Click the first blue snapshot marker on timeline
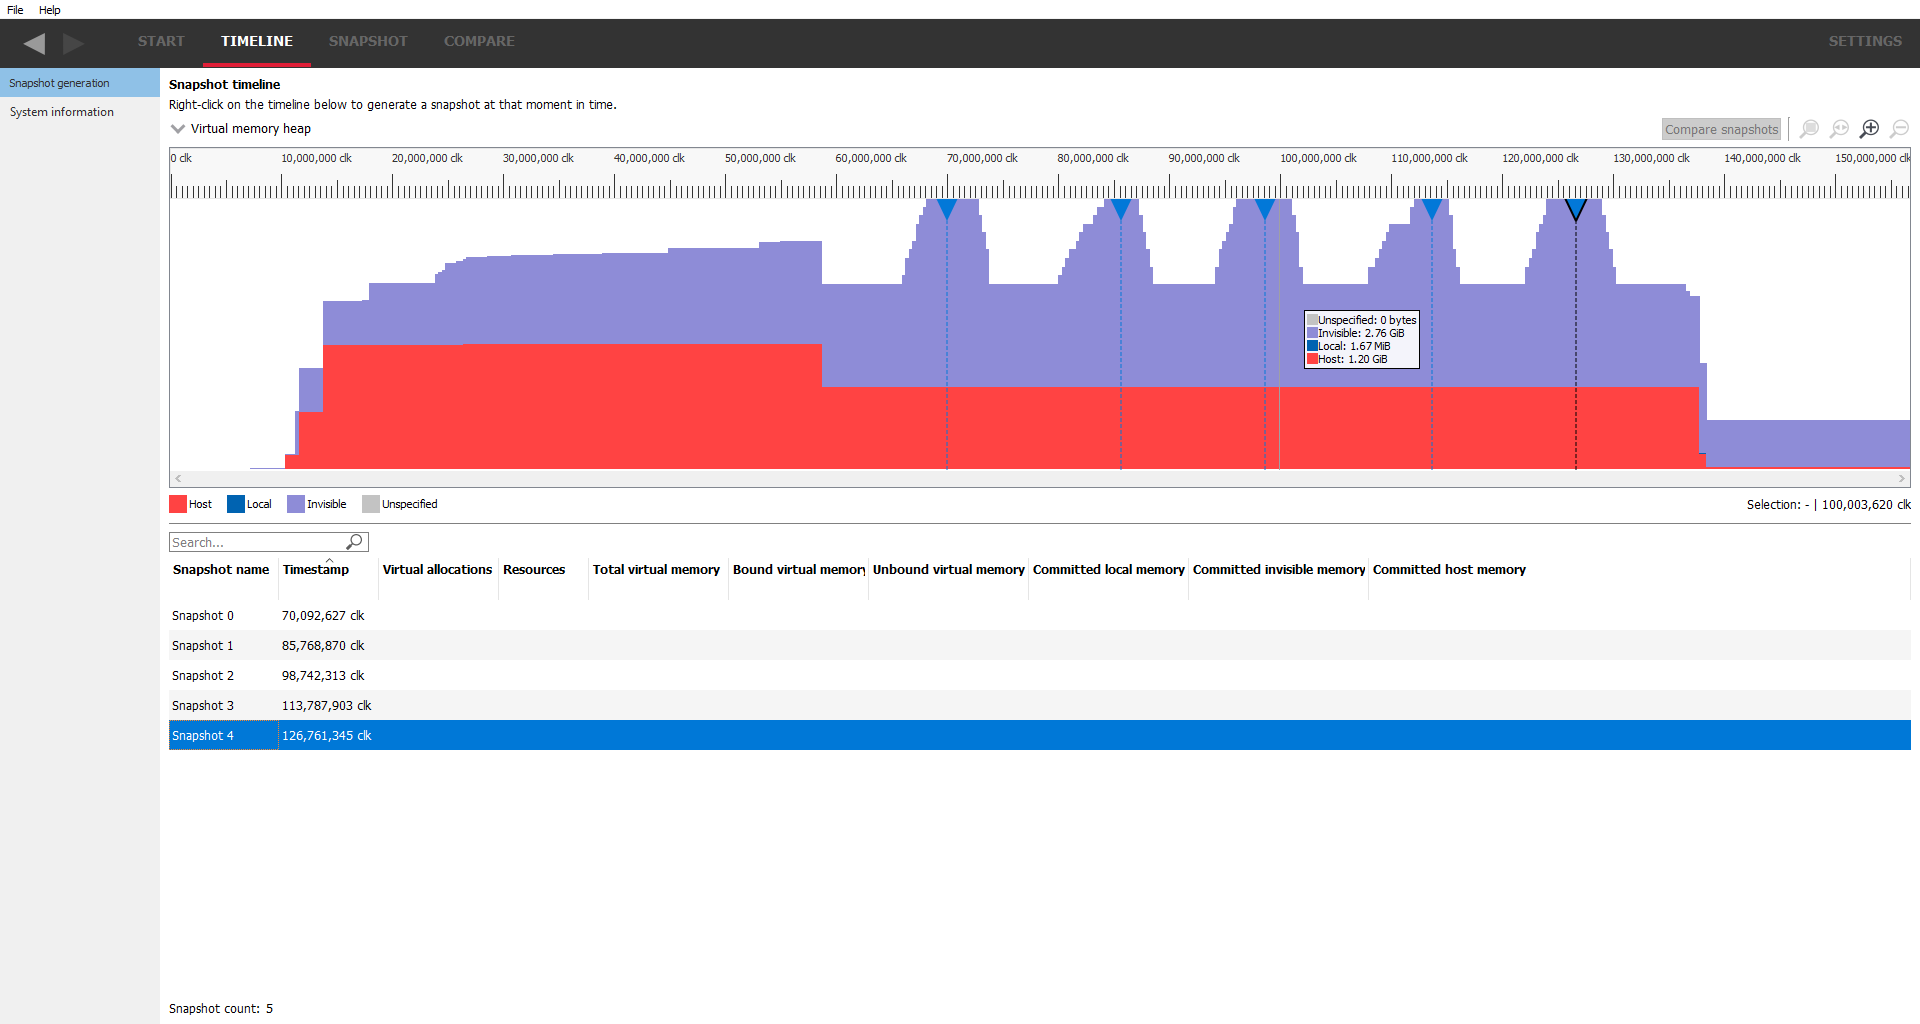This screenshot has height=1024, width=1920. [x=947, y=208]
